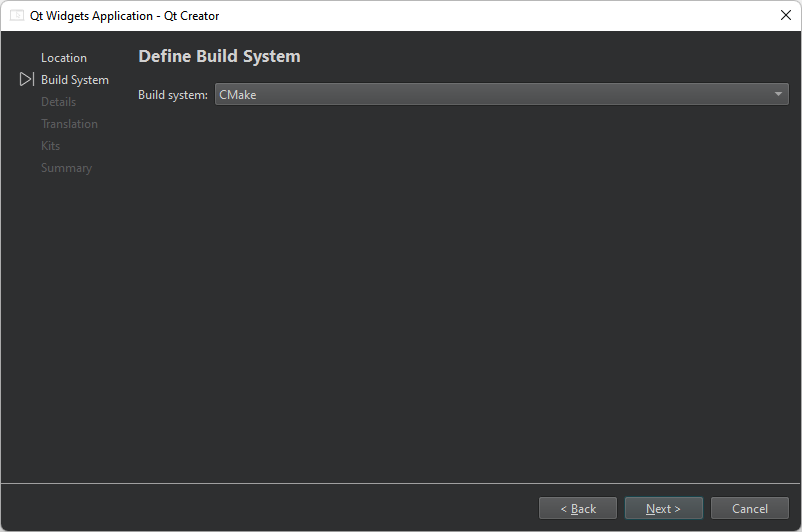The image size is (802, 532).
Task: Click the horizontal separator above the wizard buttons
Action: [400, 484]
